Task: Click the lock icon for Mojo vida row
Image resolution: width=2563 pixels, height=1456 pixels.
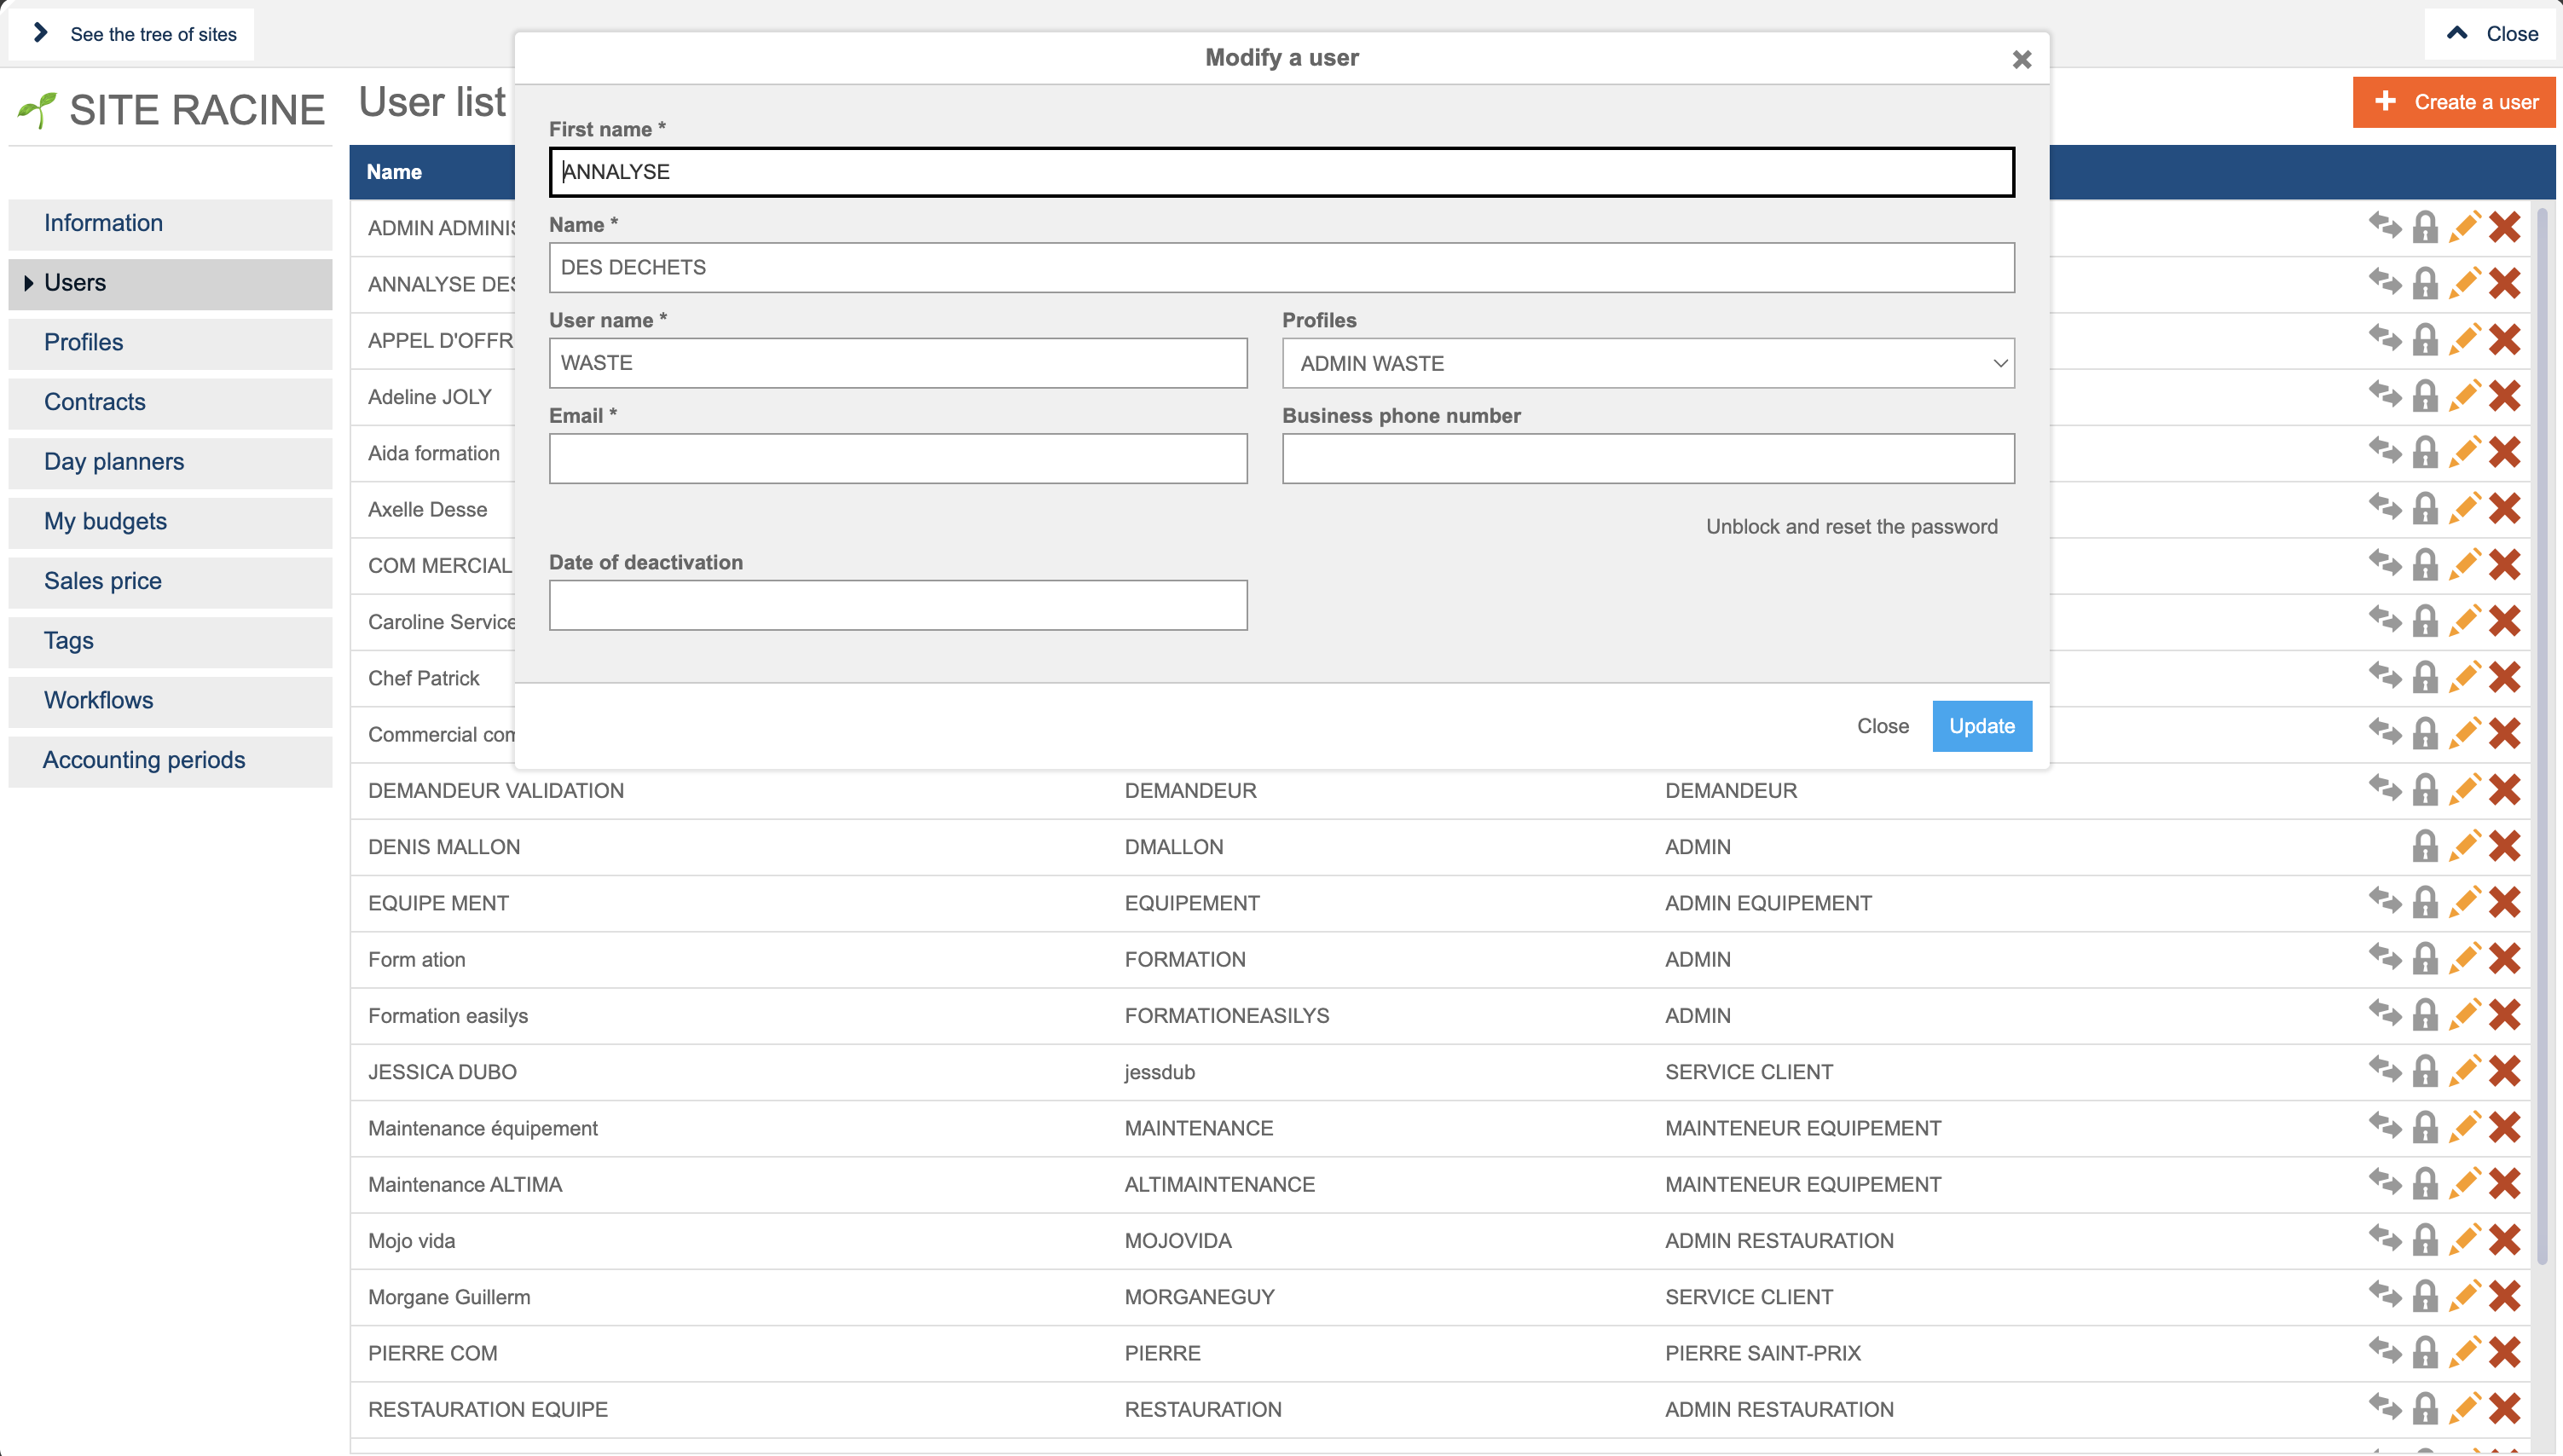Action: click(2425, 1240)
